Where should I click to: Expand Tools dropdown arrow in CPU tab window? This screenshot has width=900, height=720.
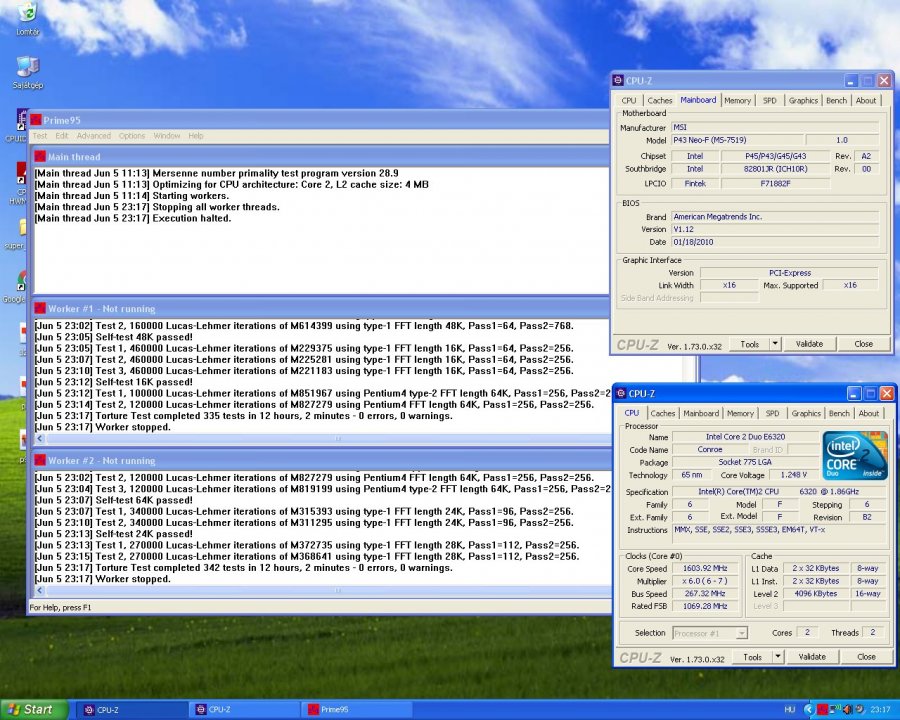778,657
